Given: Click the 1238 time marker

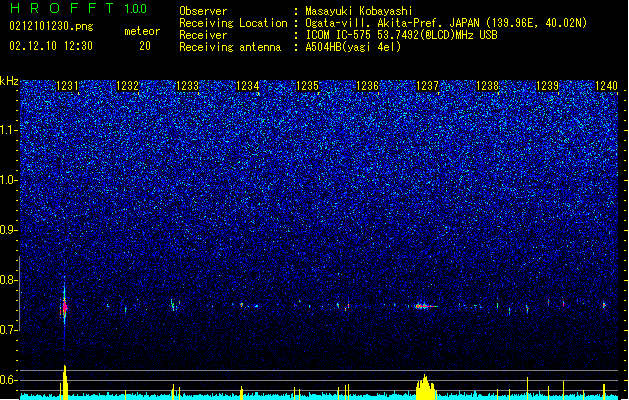Looking at the screenshot, I should coord(487,86).
